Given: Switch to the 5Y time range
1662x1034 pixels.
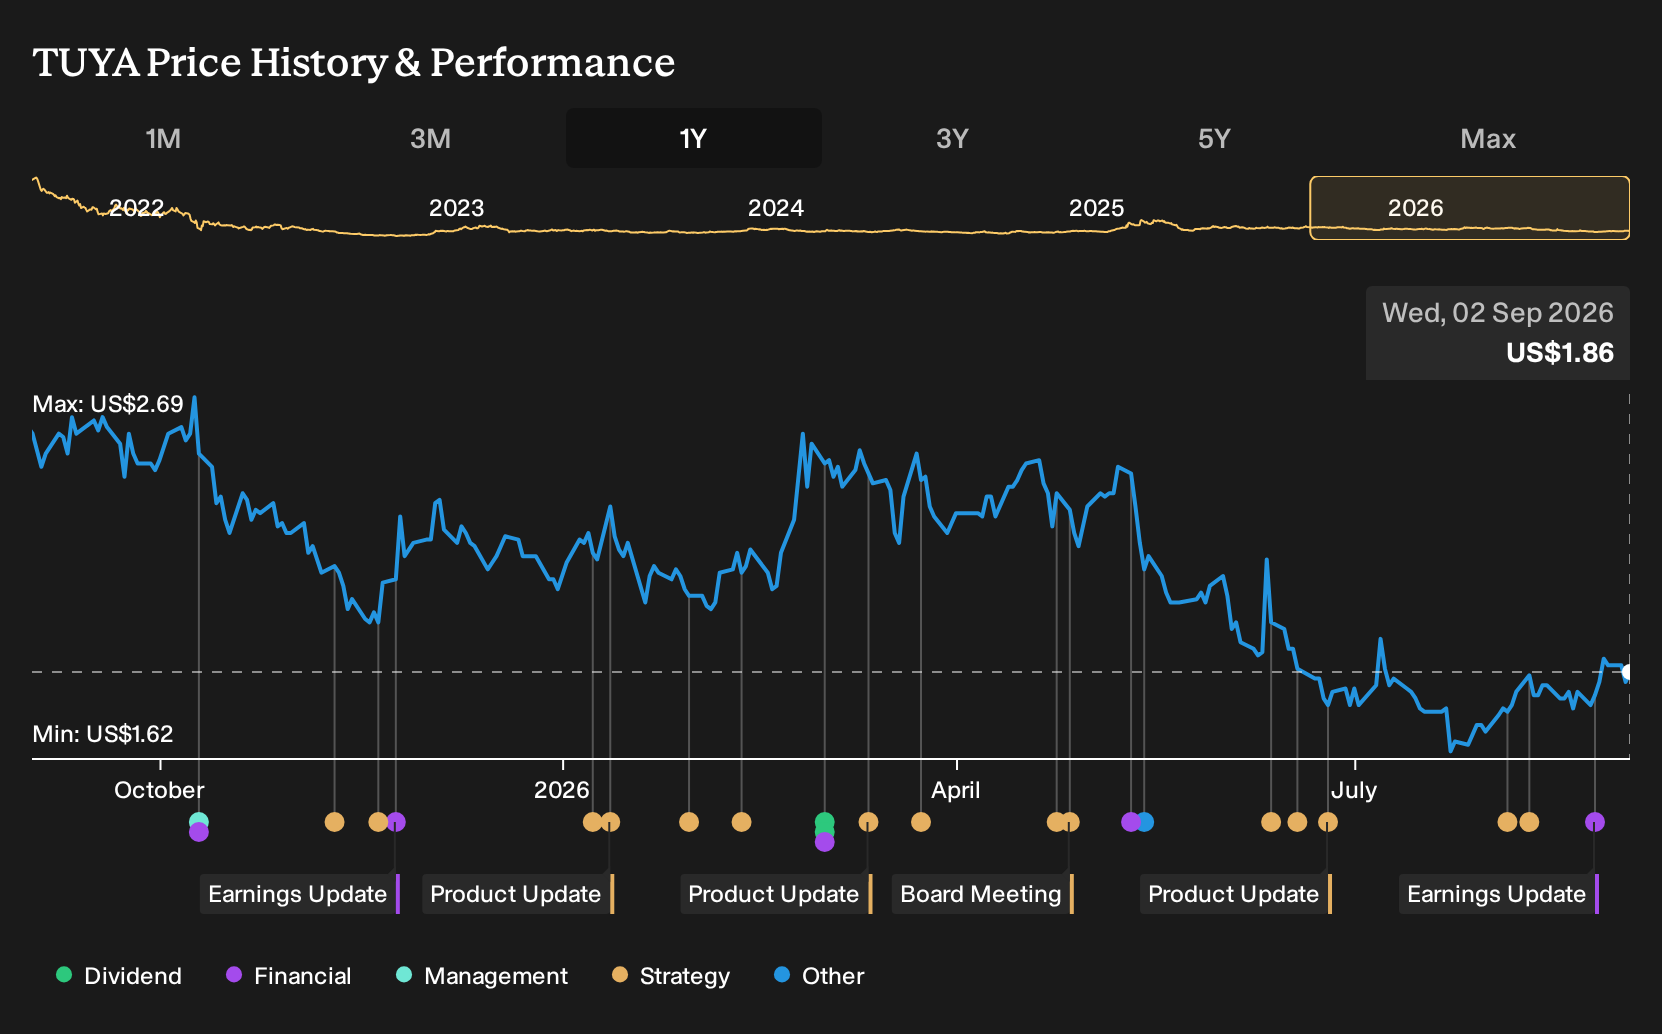Looking at the screenshot, I should tap(1214, 138).
